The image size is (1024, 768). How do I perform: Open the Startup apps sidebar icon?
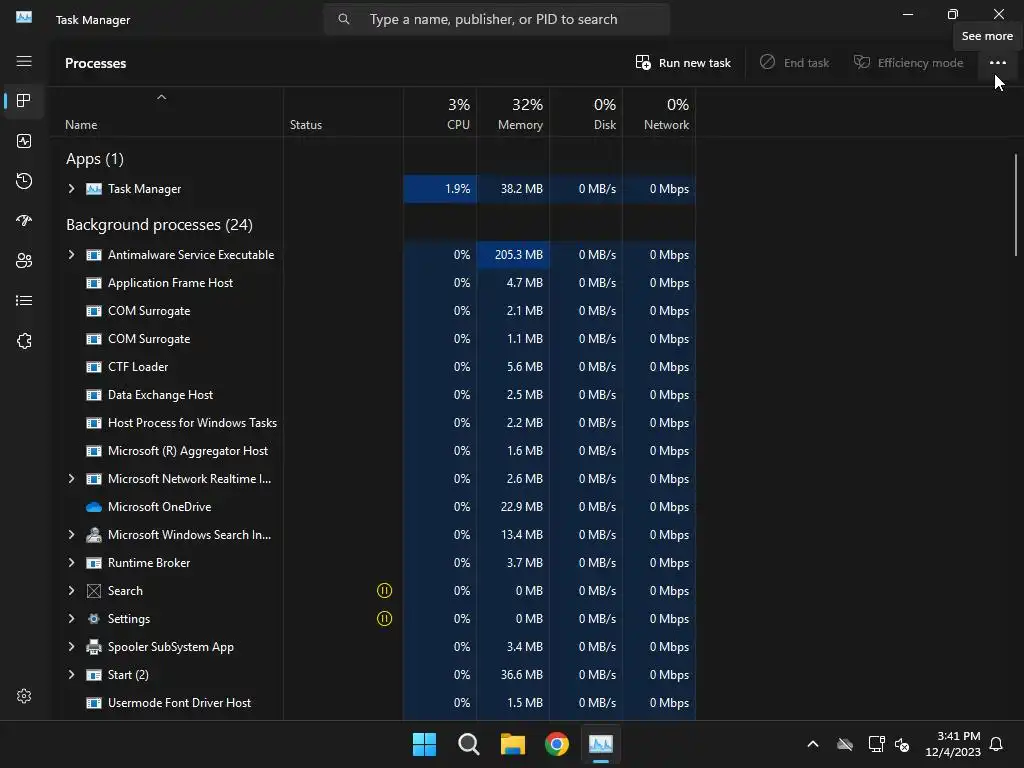[24, 221]
